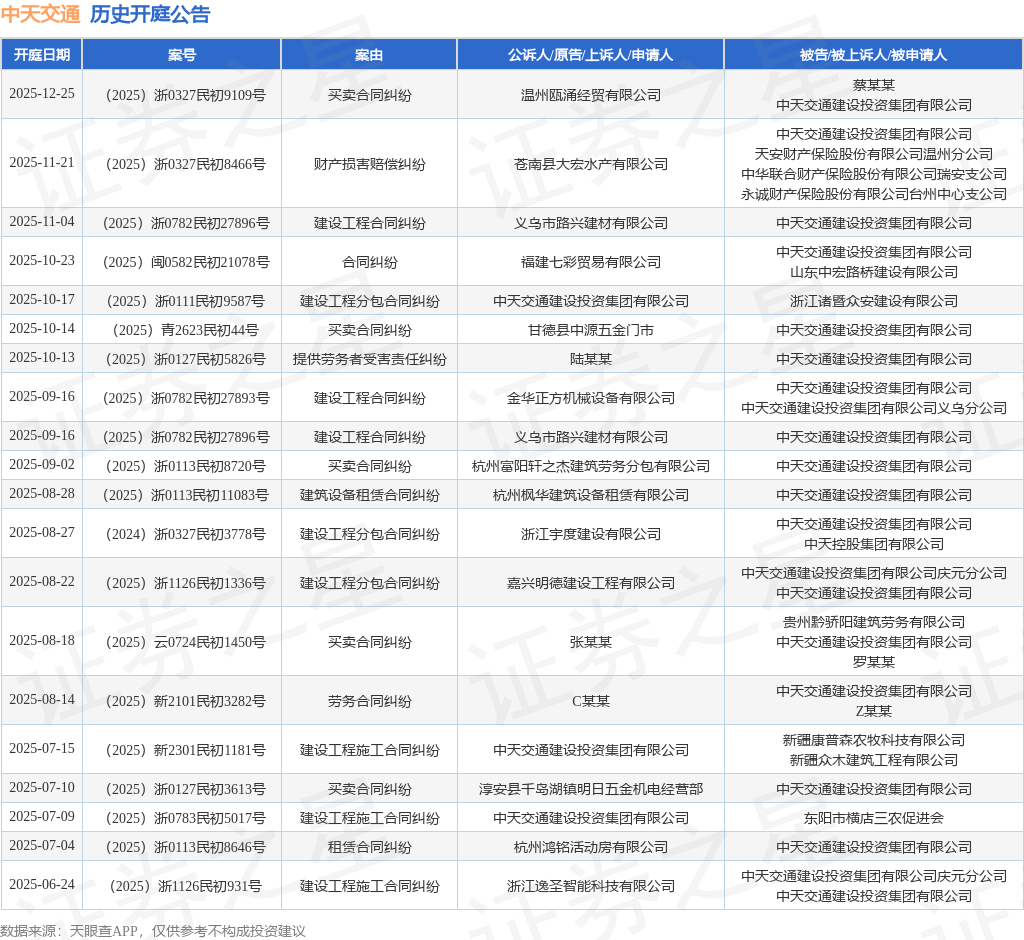
Task: Select the 开庭日期 column header
Action: (x=42, y=55)
